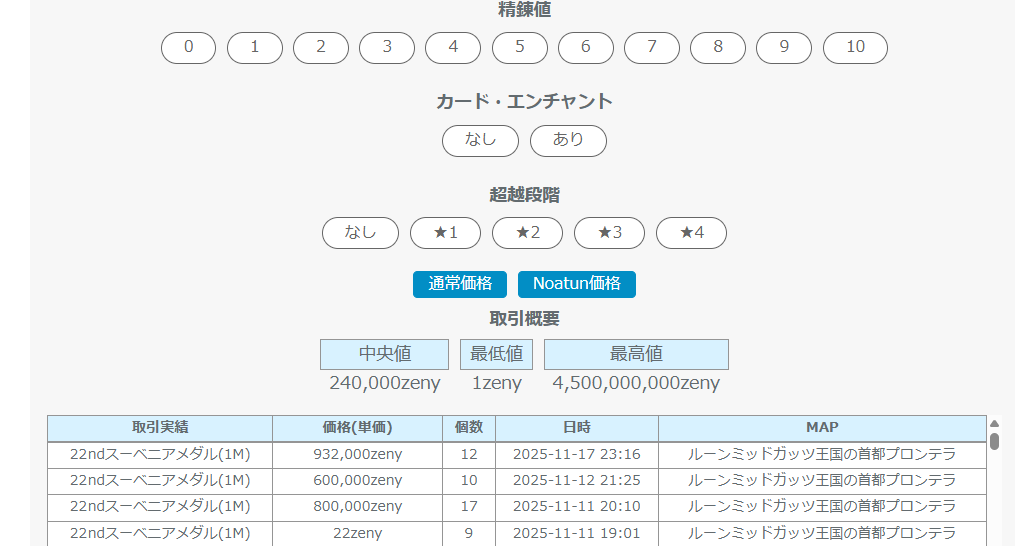Filter by ★3 transcendence level
Screen dimensions: 1015x546
point(609,233)
